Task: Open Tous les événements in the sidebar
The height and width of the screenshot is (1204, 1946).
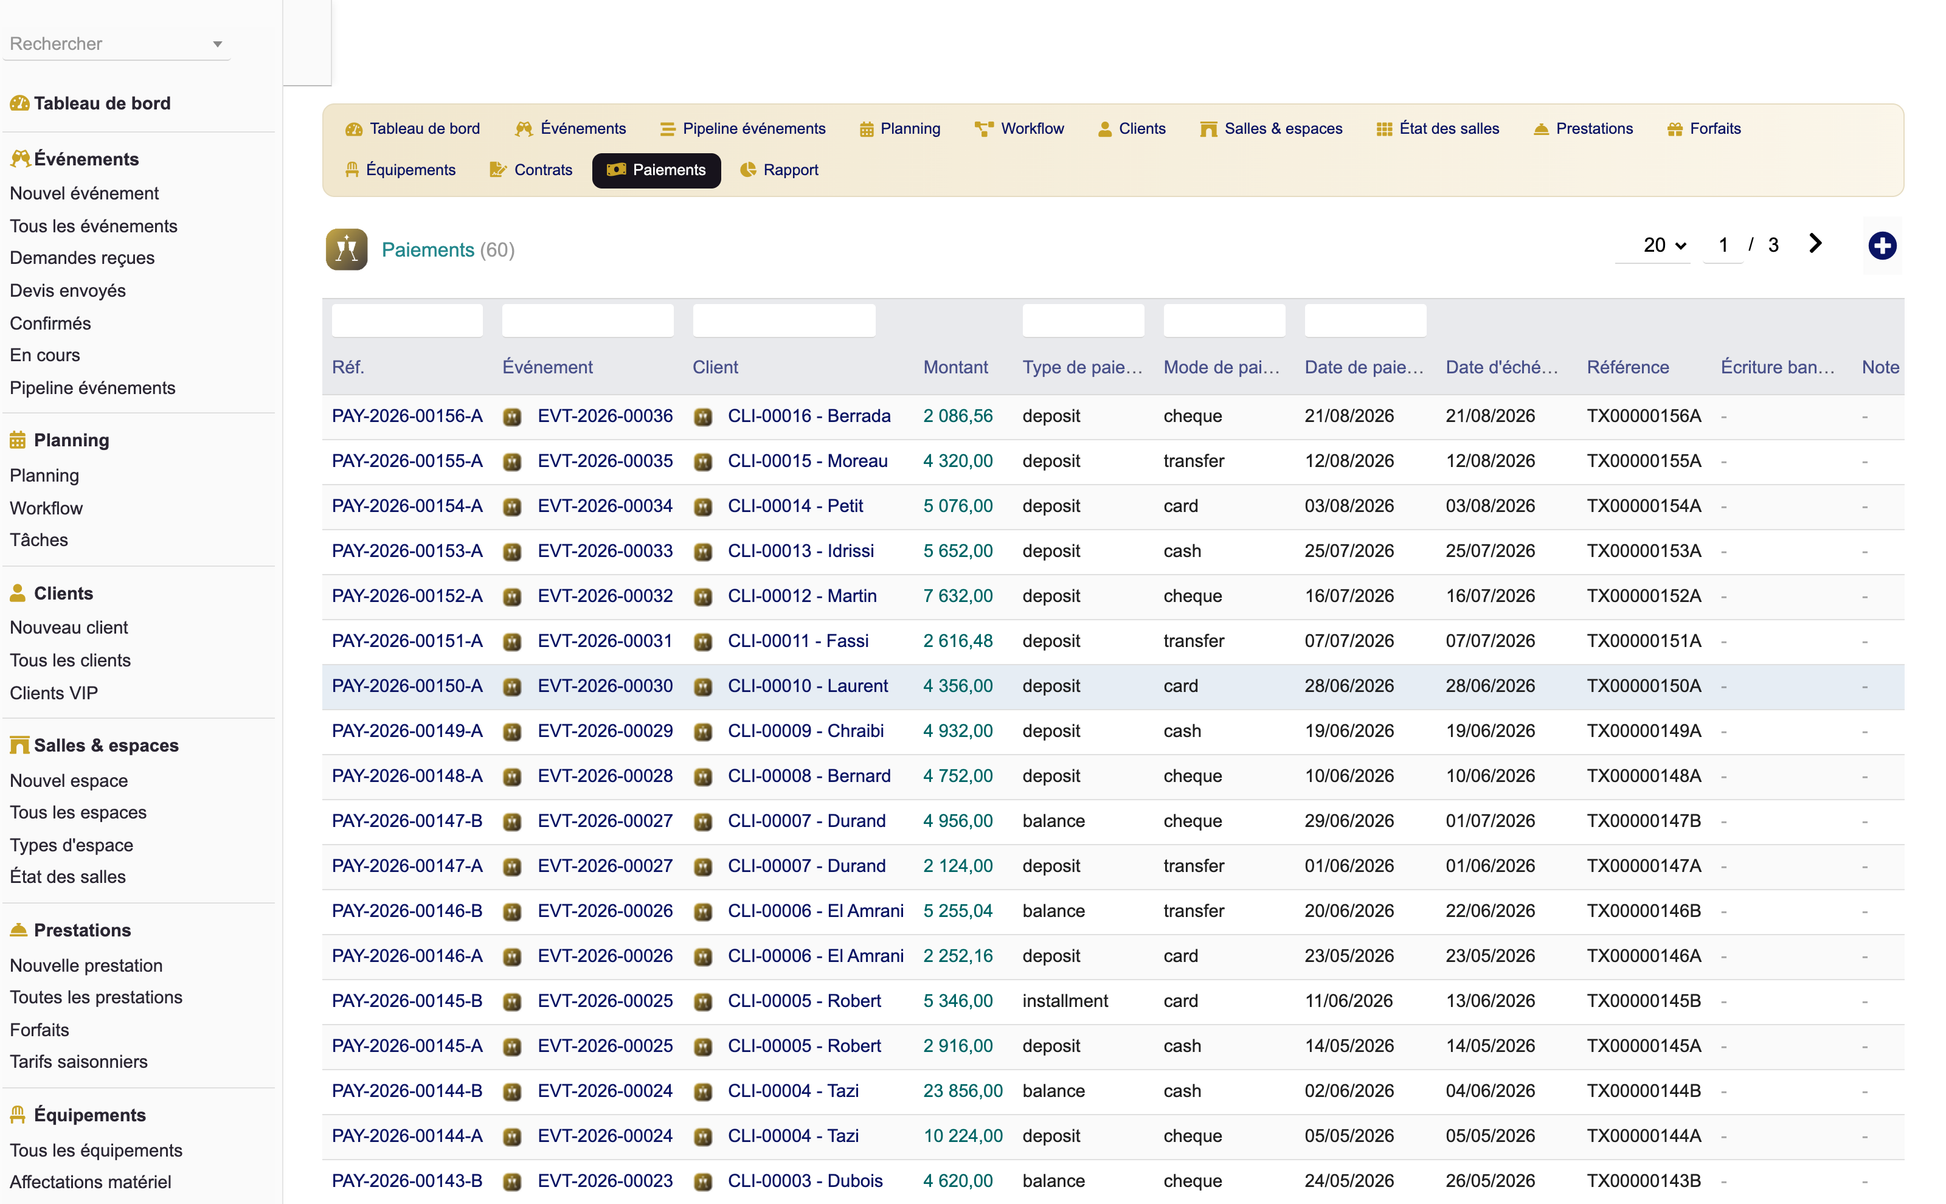Action: [x=93, y=226]
